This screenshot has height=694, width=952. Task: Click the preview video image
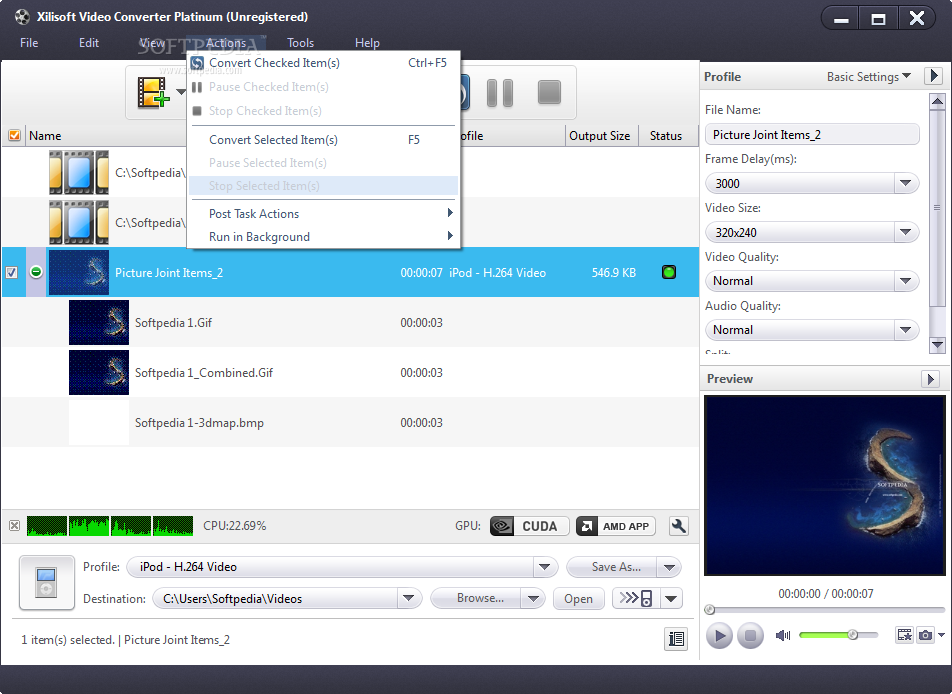tap(824, 486)
